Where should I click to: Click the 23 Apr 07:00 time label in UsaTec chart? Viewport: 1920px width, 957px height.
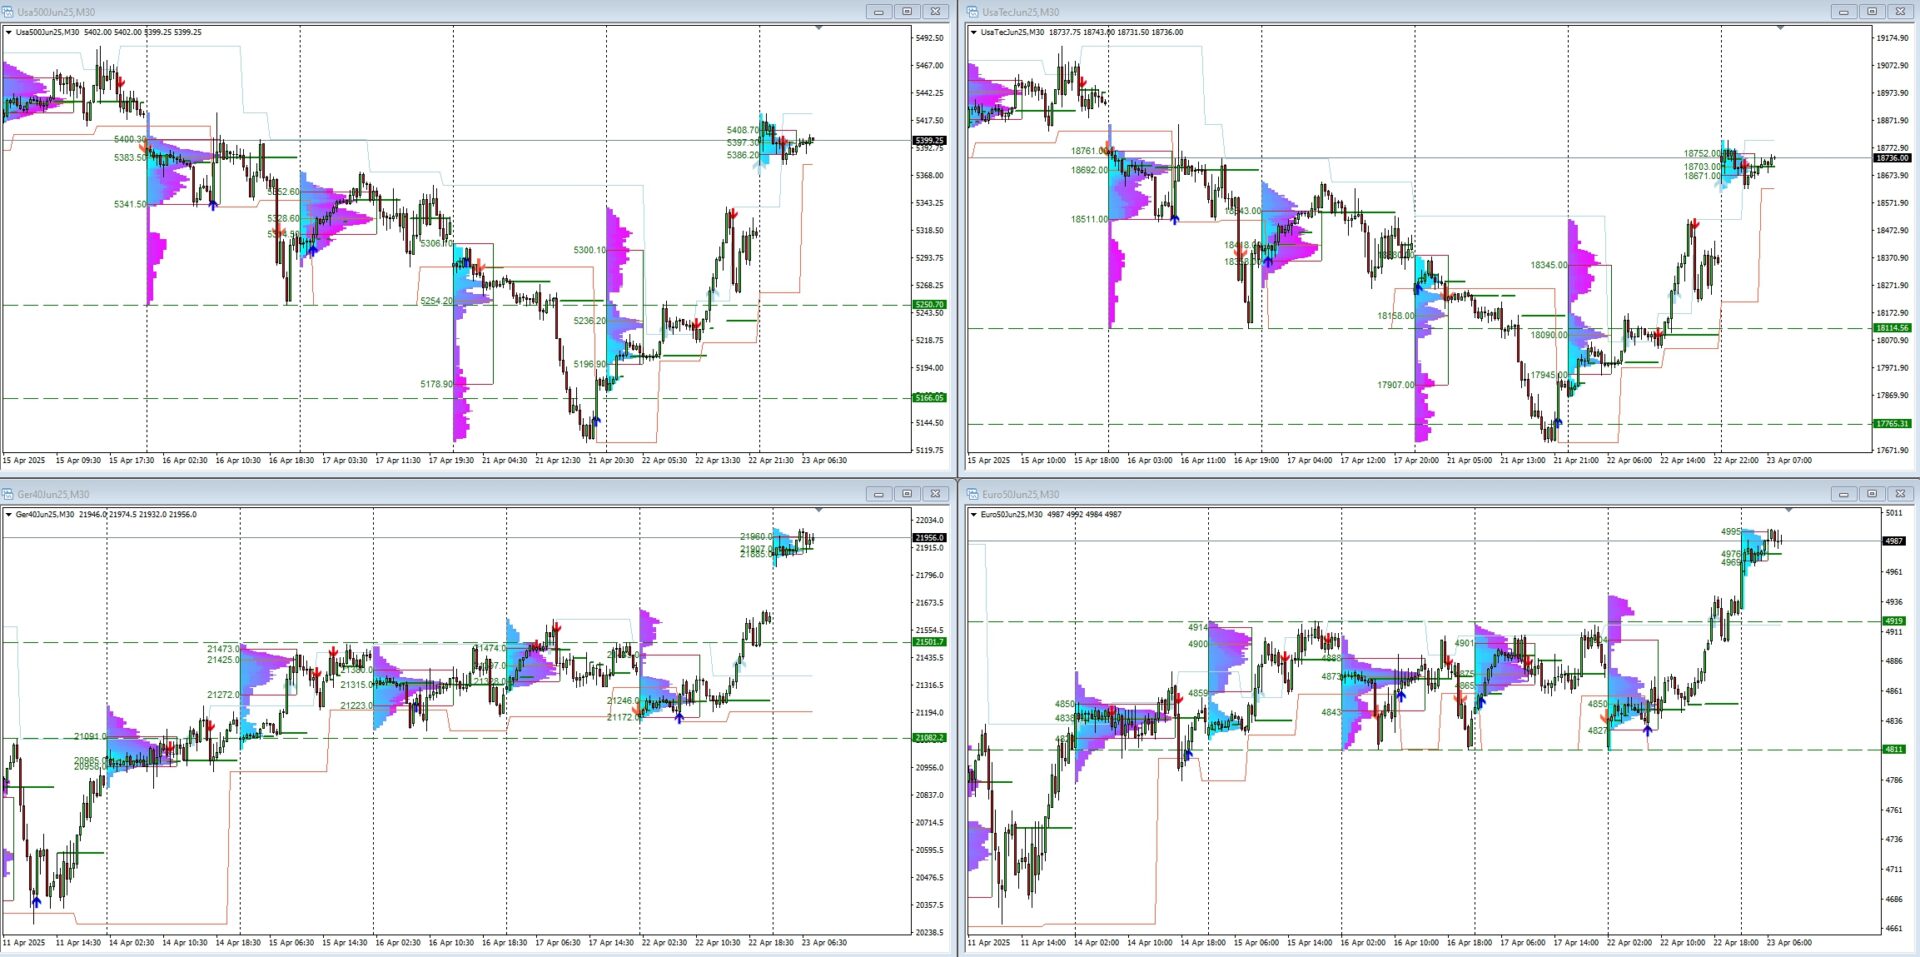click(x=1789, y=461)
